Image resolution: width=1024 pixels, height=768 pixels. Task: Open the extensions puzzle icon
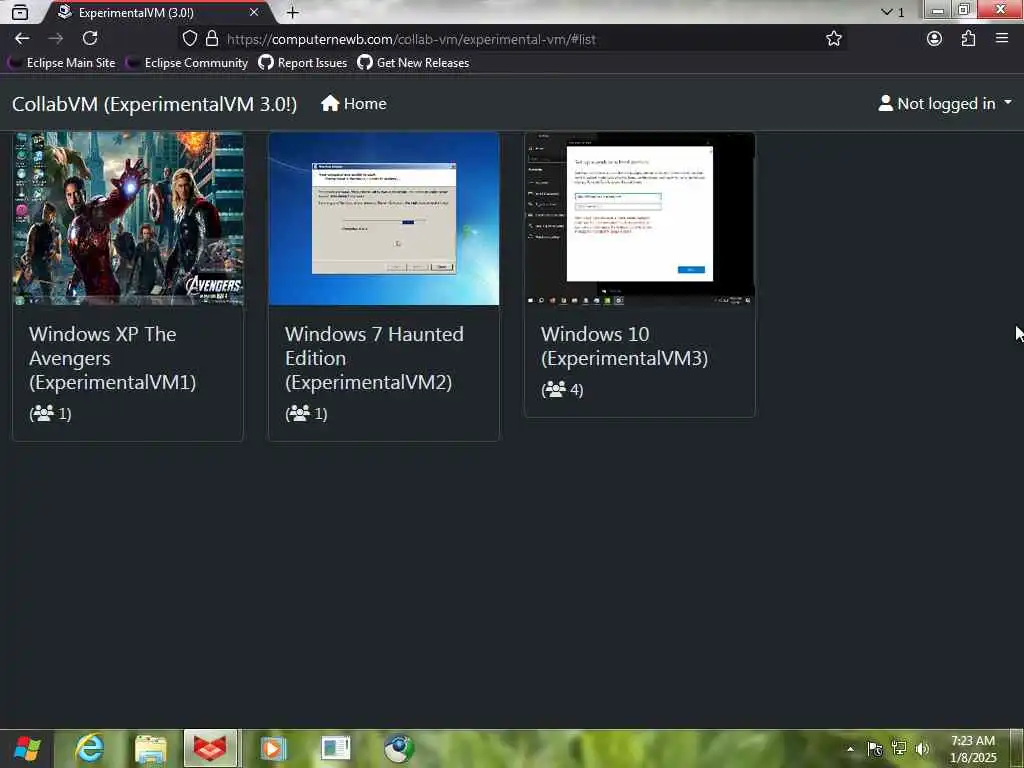tap(968, 39)
